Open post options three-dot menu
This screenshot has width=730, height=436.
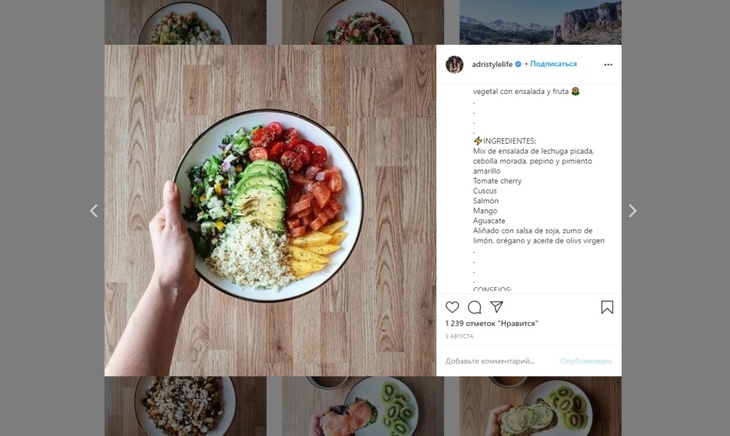(x=608, y=65)
